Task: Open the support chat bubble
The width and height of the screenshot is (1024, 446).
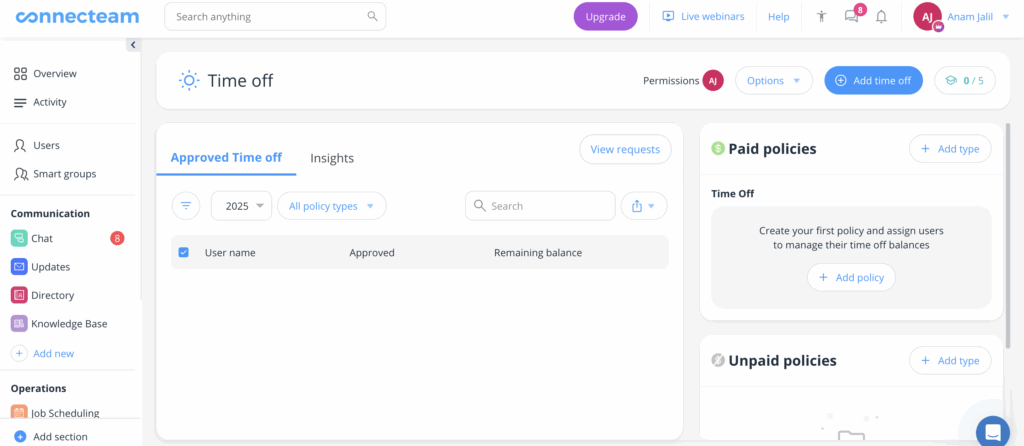Action: point(992,431)
